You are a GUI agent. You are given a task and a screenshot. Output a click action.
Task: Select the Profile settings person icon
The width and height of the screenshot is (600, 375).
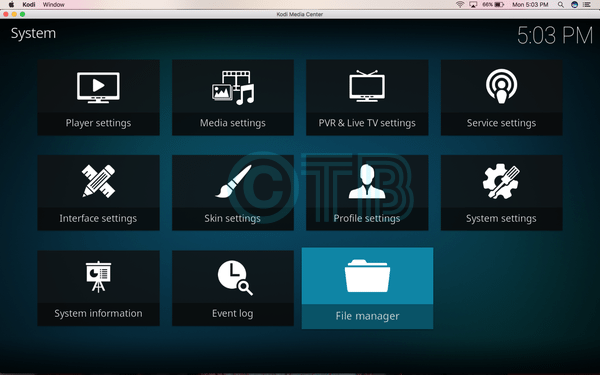(x=367, y=181)
